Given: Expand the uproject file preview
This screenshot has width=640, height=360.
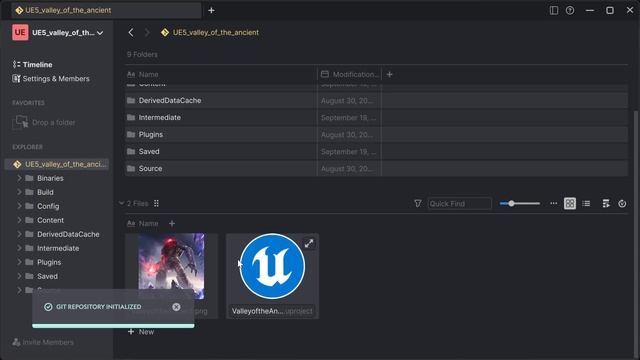Looking at the screenshot, I should [309, 244].
